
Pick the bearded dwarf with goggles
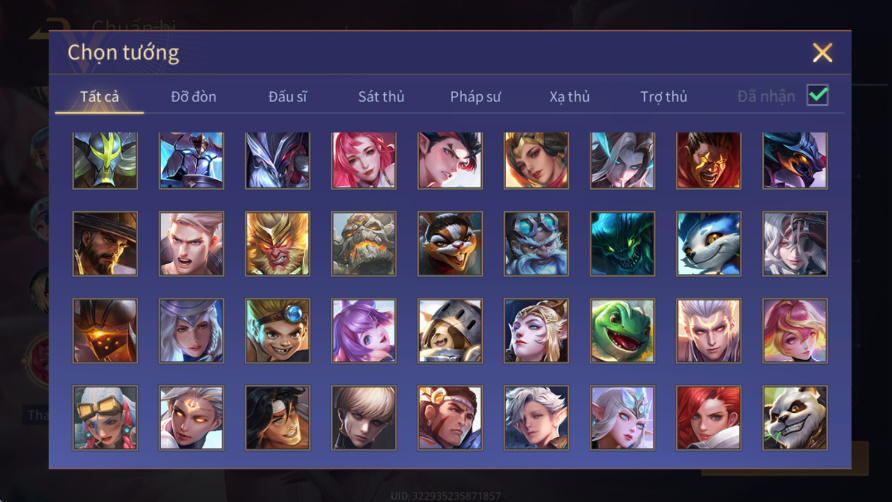coord(536,244)
